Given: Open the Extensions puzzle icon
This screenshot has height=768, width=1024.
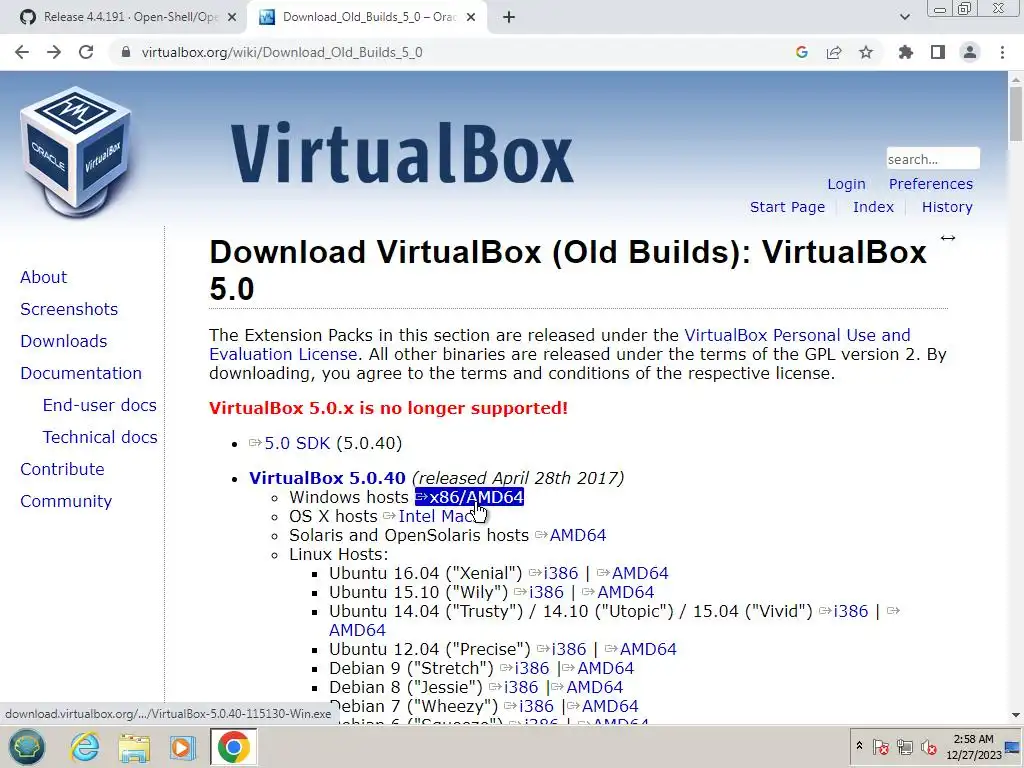Looking at the screenshot, I should click(906, 52).
